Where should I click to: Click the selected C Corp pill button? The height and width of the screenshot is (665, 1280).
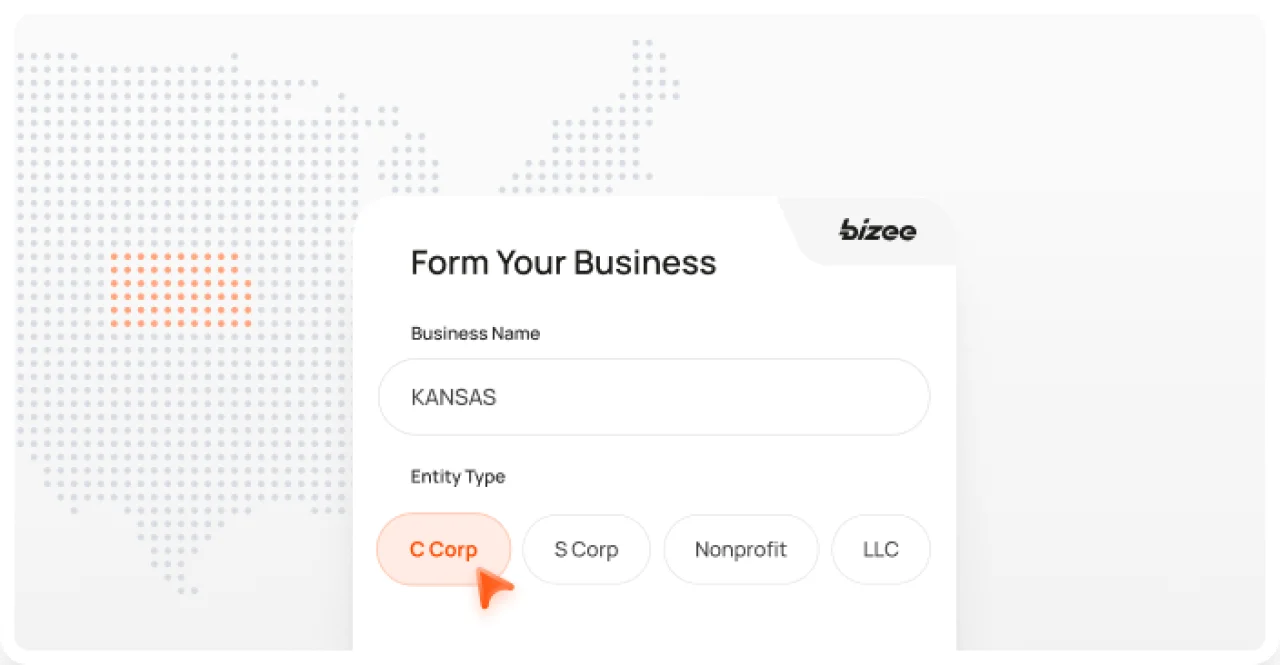443,549
